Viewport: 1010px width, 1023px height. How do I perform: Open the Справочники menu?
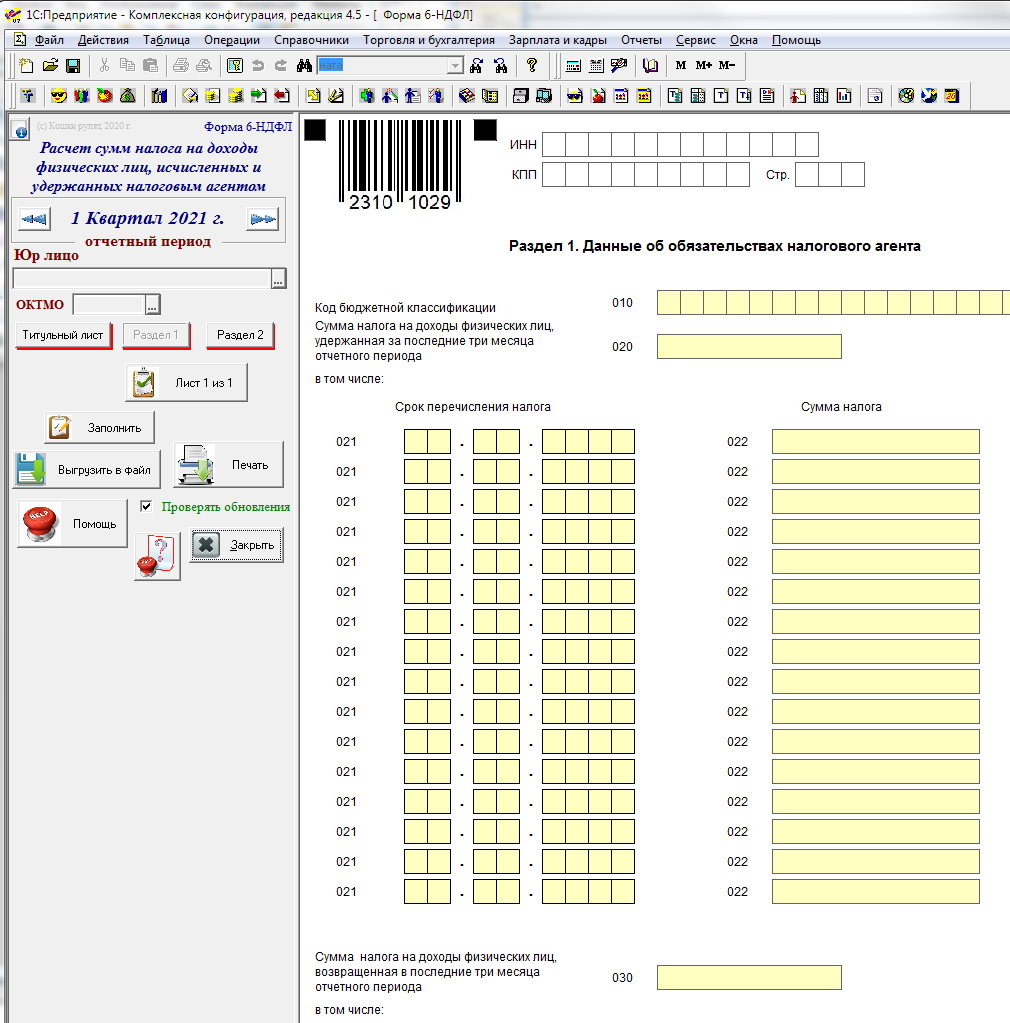(x=311, y=40)
